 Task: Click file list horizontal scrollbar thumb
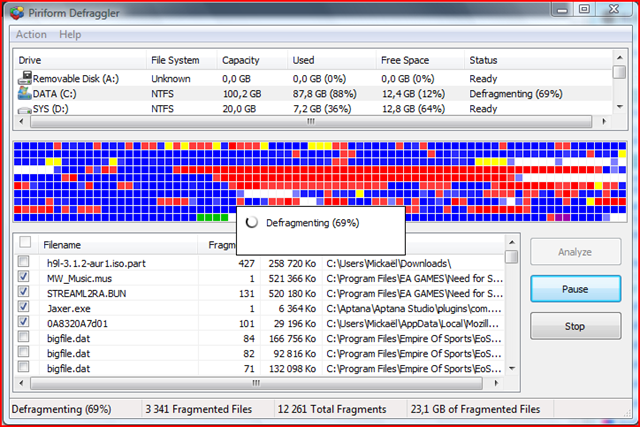(x=256, y=383)
